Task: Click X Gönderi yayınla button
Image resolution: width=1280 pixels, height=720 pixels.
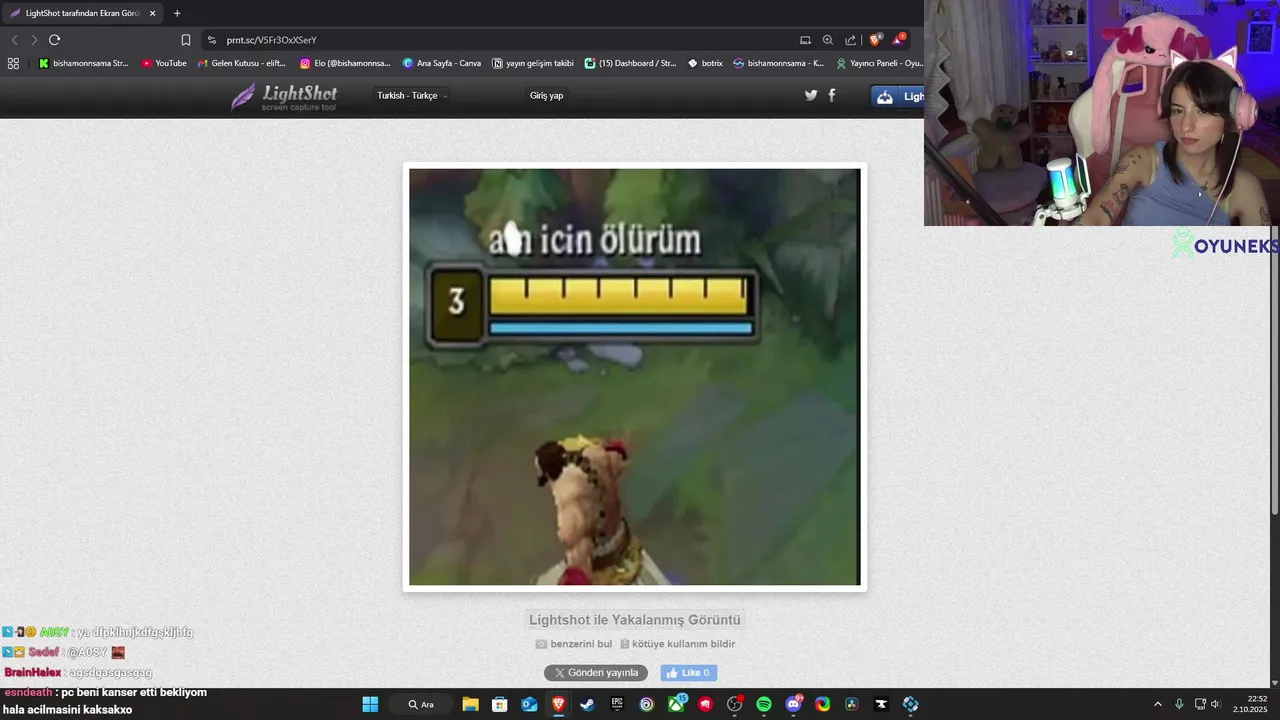Action: click(596, 673)
